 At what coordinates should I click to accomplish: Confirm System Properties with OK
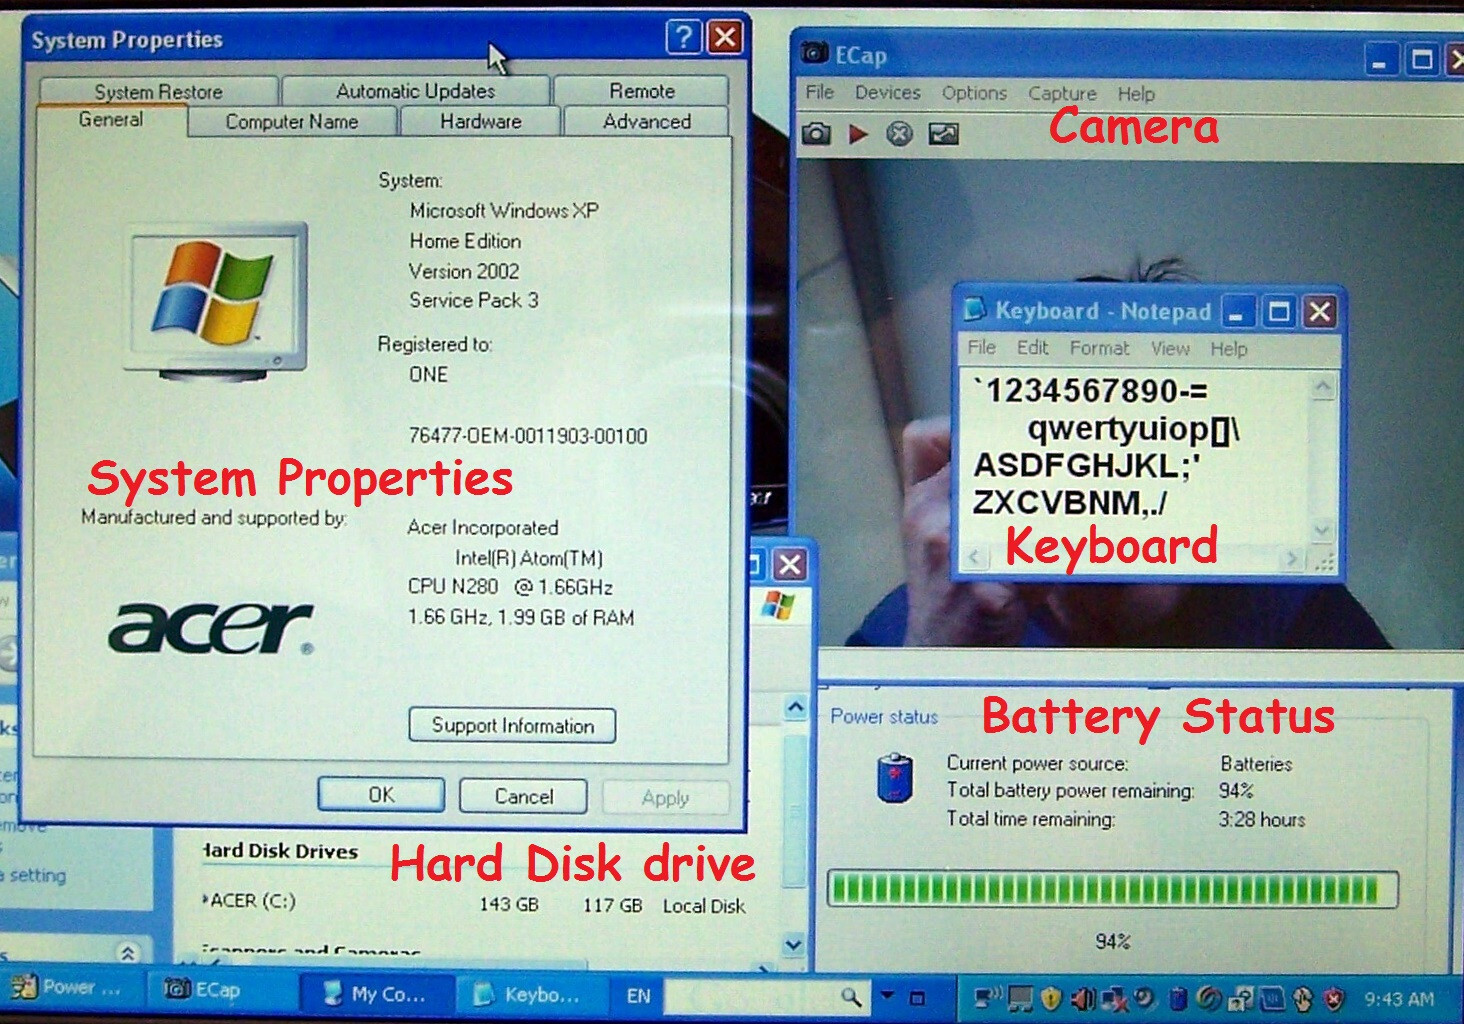381,795
